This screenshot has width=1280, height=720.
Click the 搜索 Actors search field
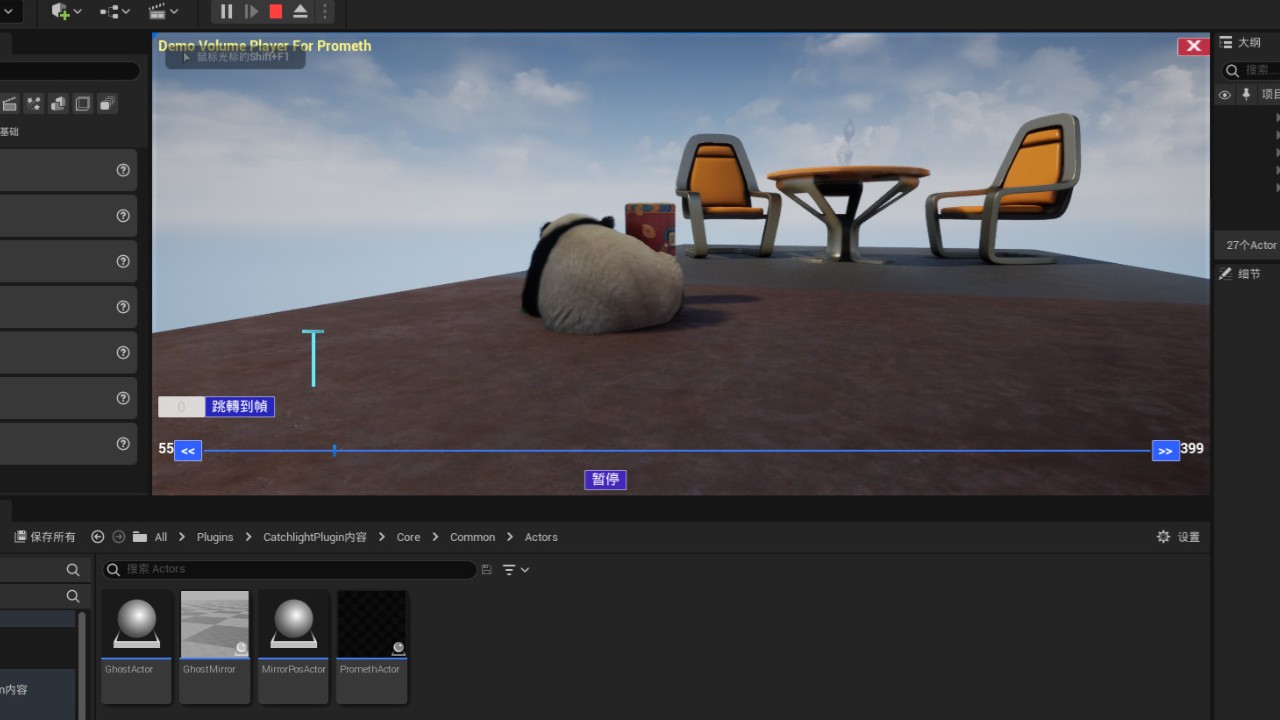[290, 569]
